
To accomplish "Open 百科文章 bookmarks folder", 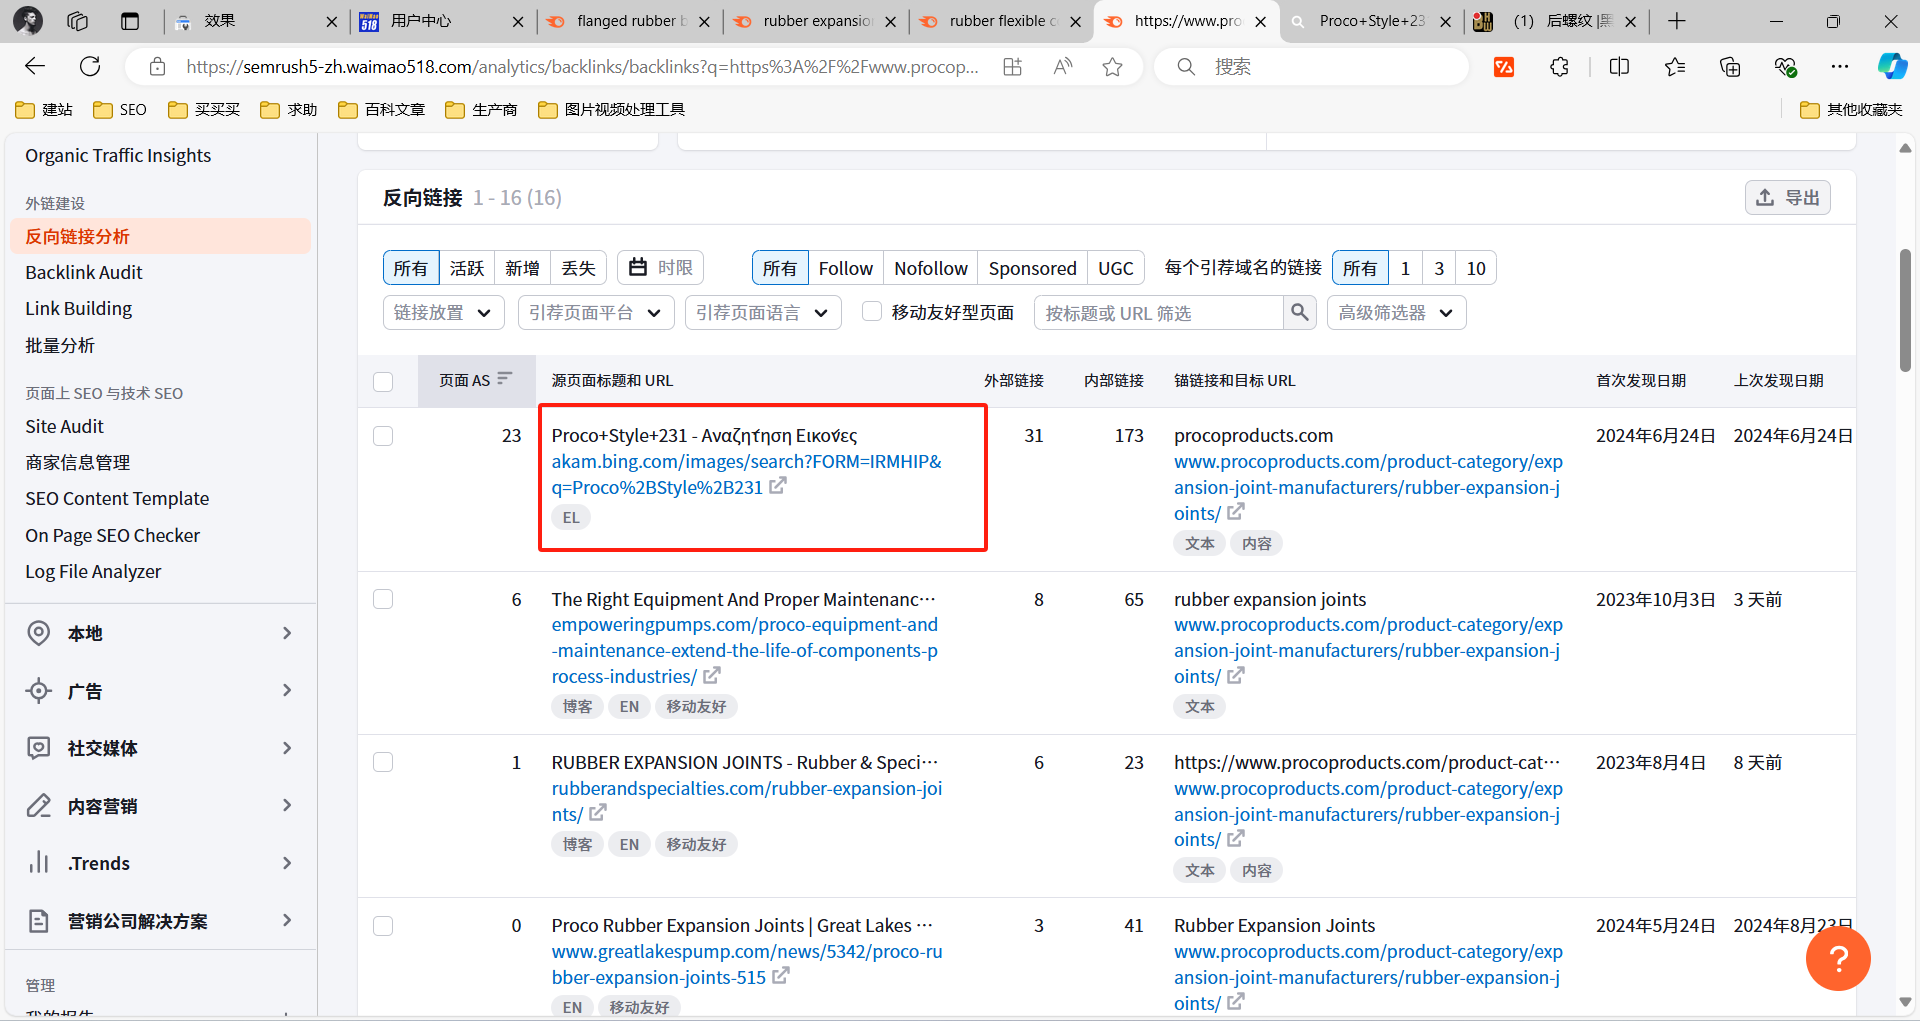I will pyautogui.click(x=382, y=109).
